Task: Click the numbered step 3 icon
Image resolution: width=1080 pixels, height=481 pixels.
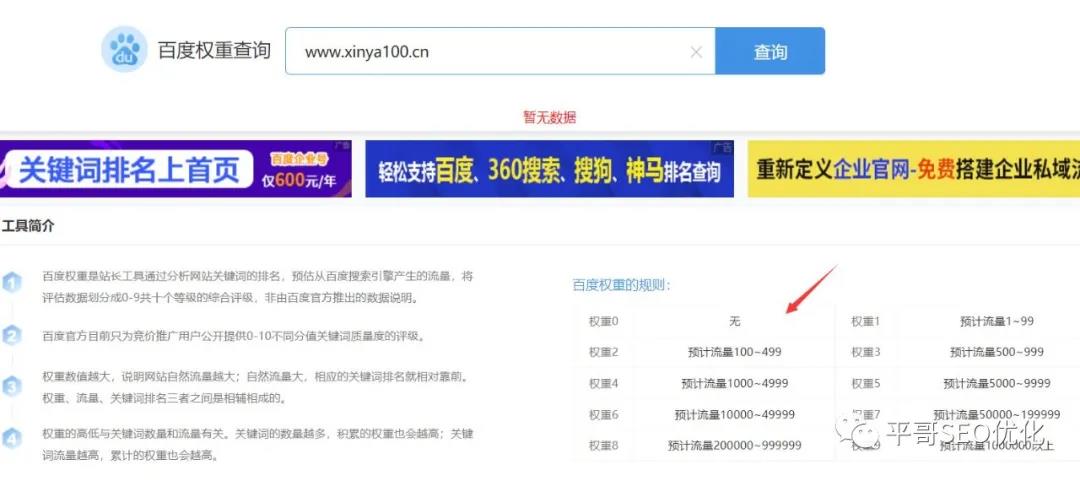Action: pyautogui.click(x=12, y=386)
